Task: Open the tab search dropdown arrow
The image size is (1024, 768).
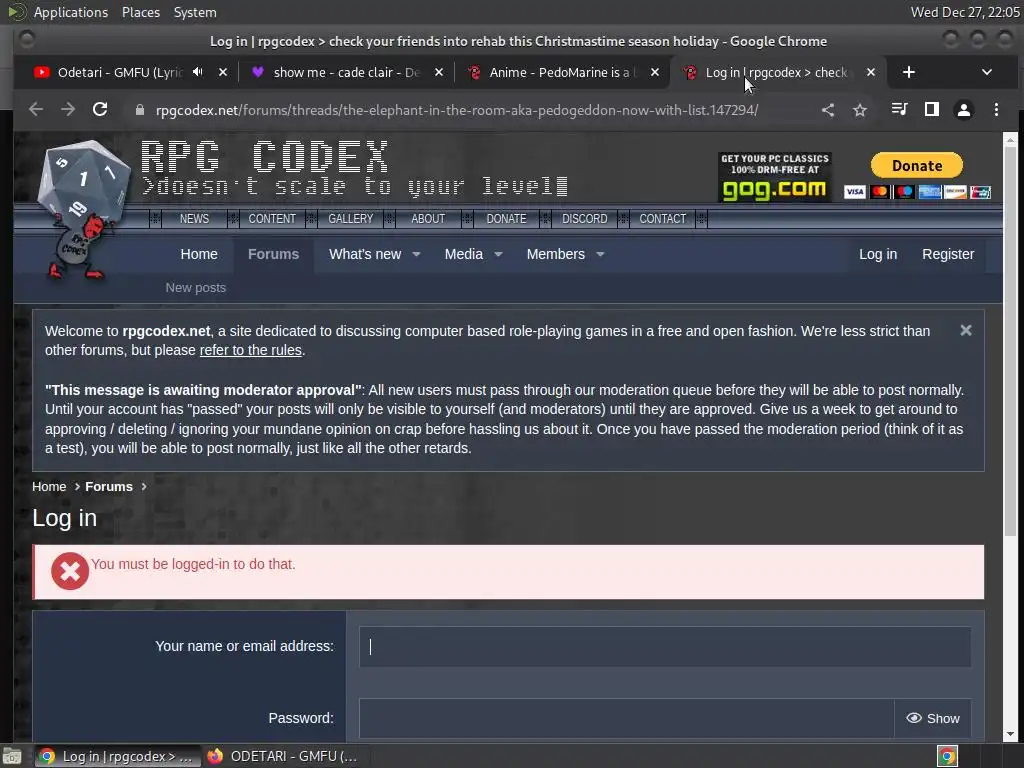Action: 987,72
